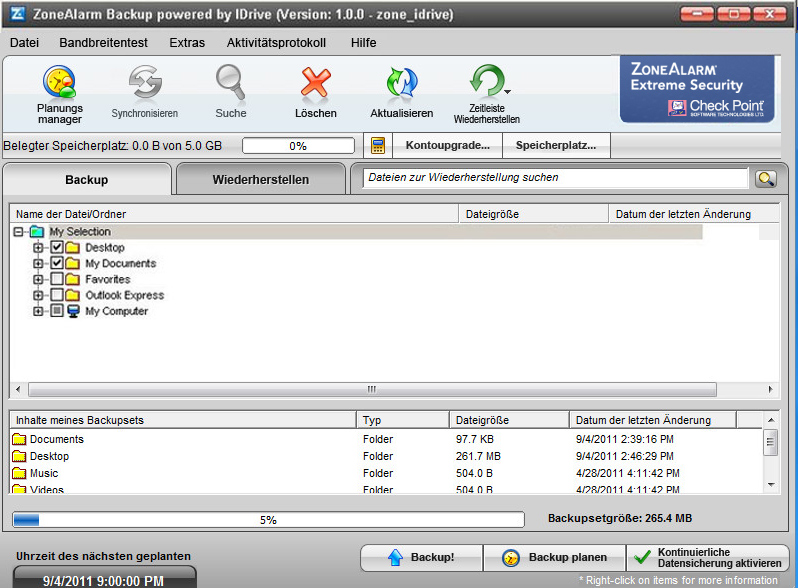798x588 pixels.
Task: Focus the Dateien zur Wiederherstellung suchen field
Action: (x=555, y=178)
